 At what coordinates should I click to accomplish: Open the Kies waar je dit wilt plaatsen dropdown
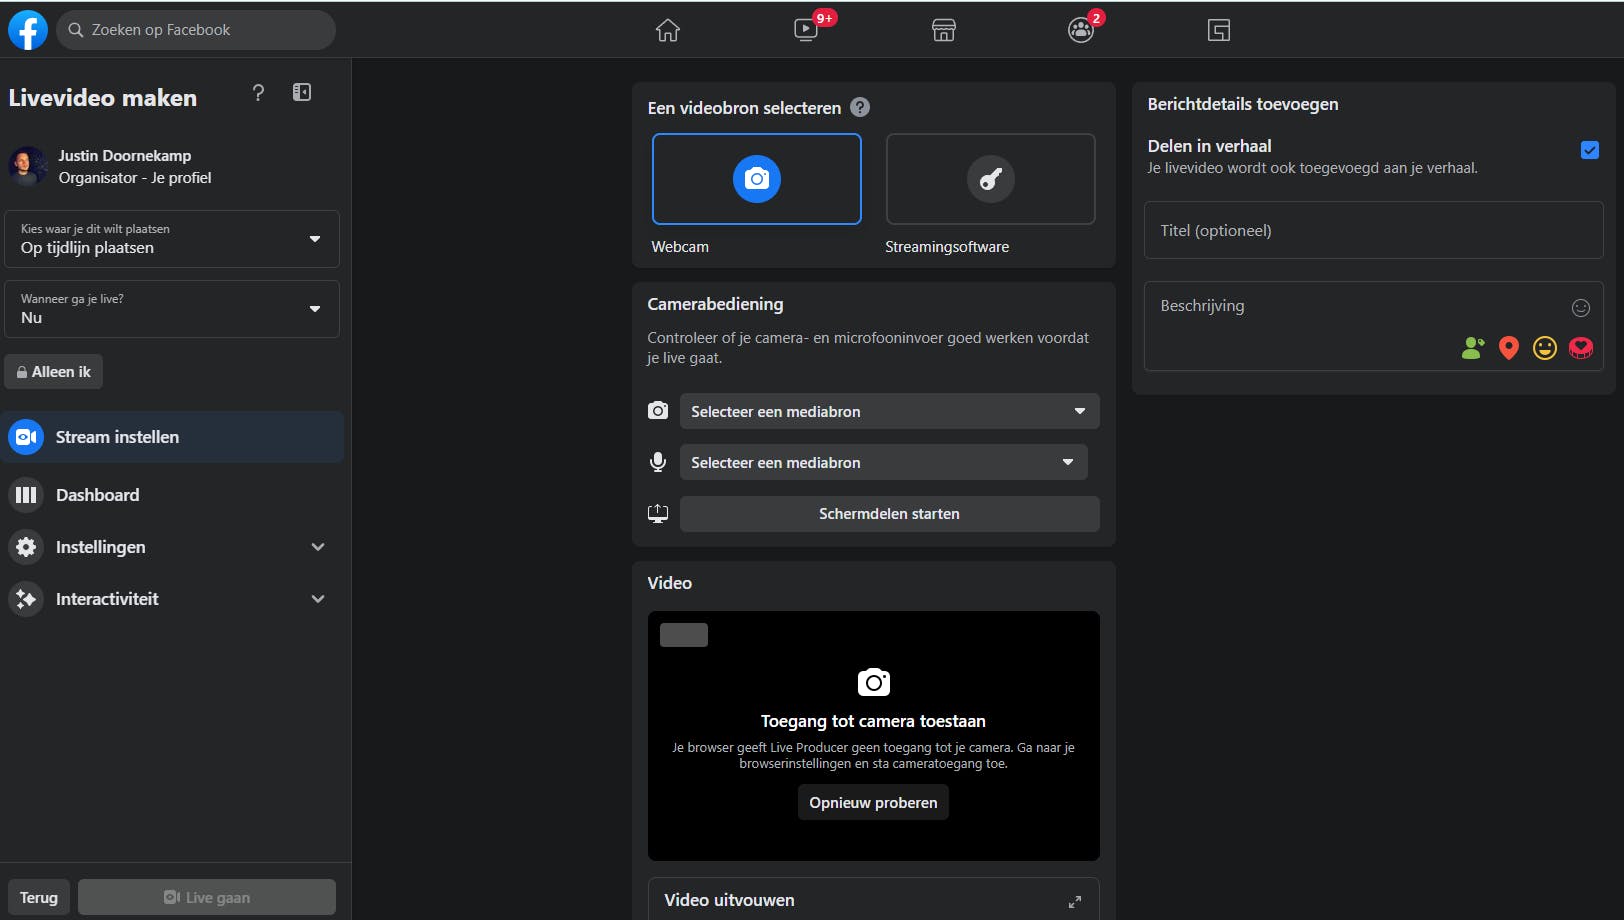point(172,239)
